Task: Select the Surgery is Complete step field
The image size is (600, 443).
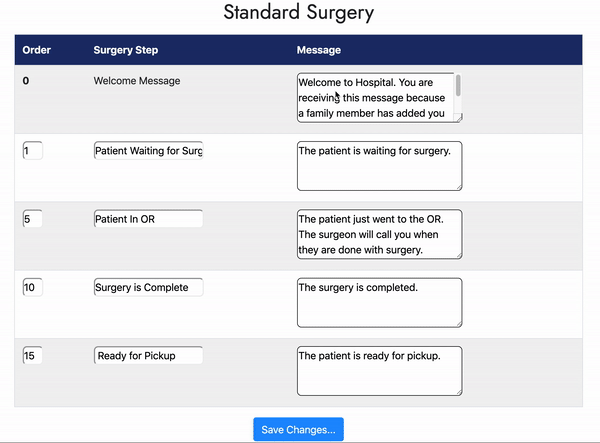Action: point(148,288)
